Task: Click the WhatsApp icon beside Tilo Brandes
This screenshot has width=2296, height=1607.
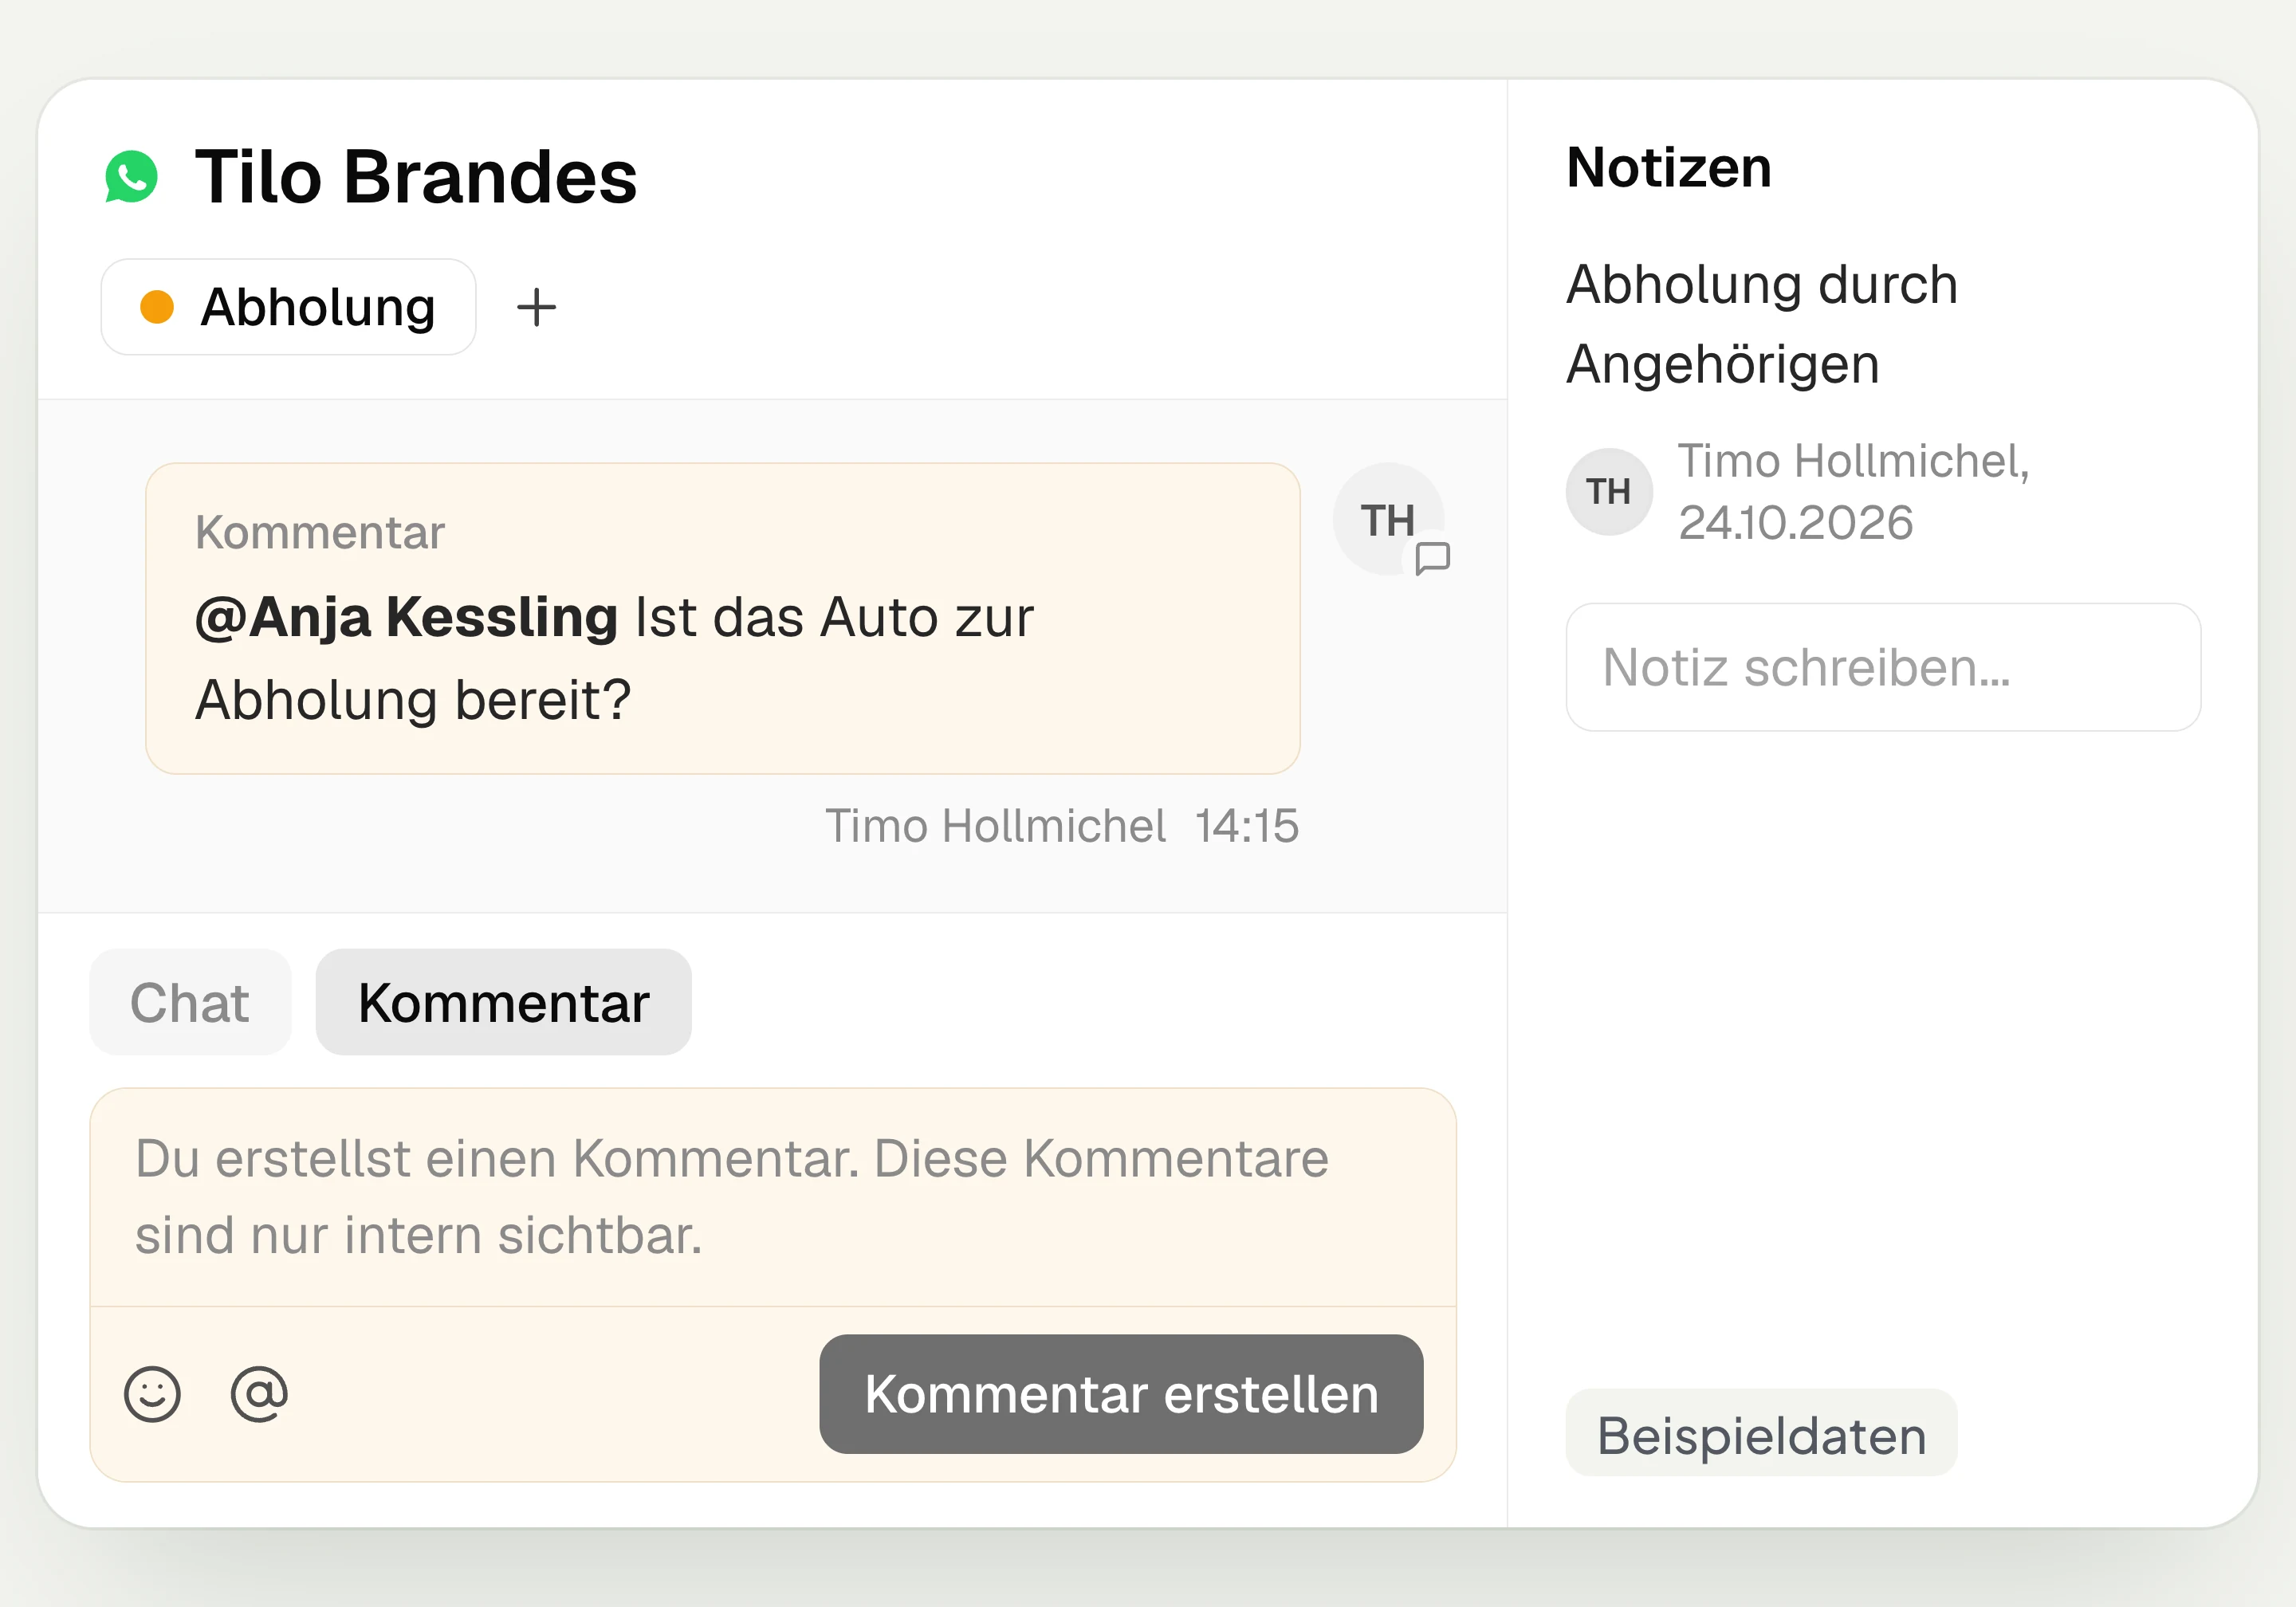Action: [x=131, y=177]
